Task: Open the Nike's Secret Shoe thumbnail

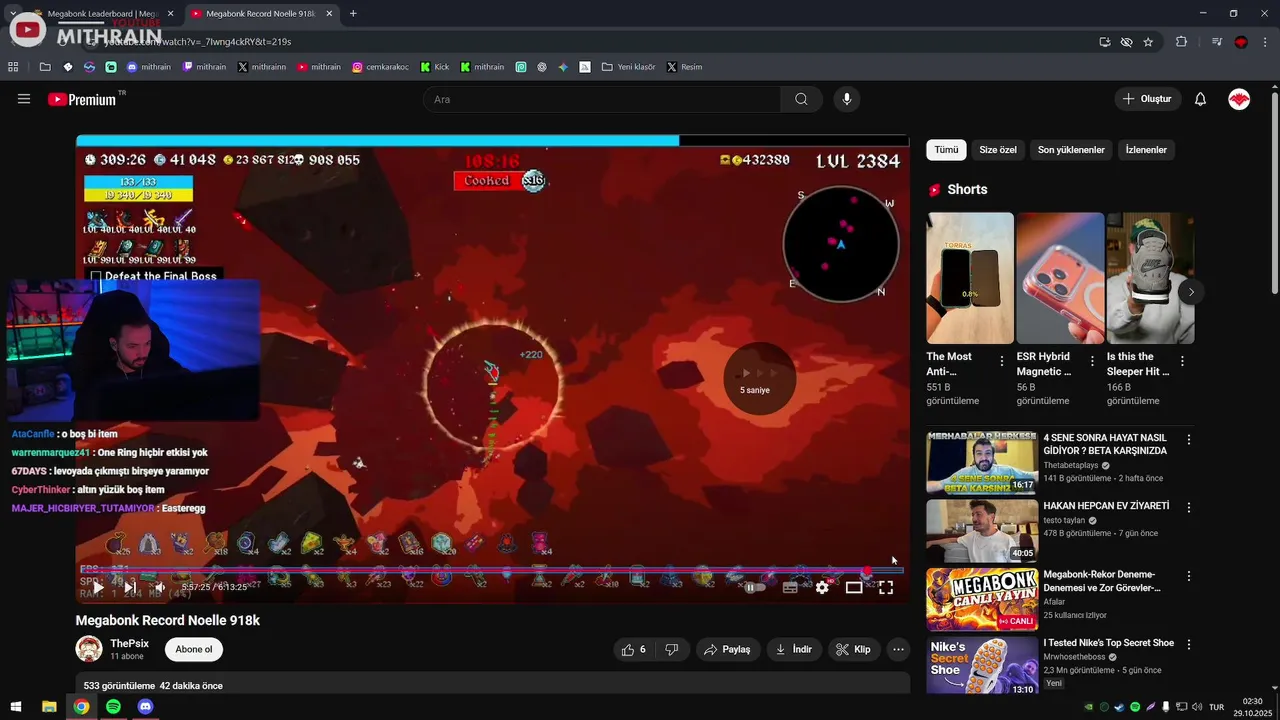Action: 982,665
